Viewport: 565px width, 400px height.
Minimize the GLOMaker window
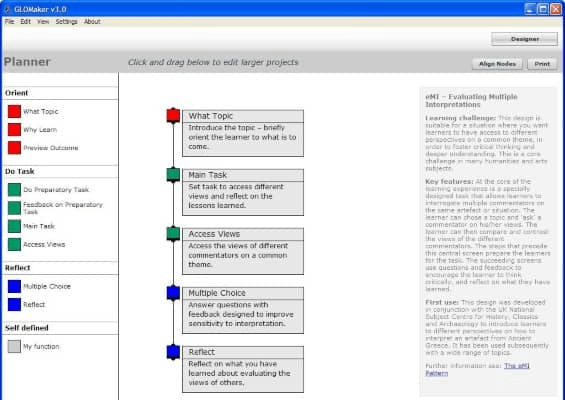pos(530,9)
